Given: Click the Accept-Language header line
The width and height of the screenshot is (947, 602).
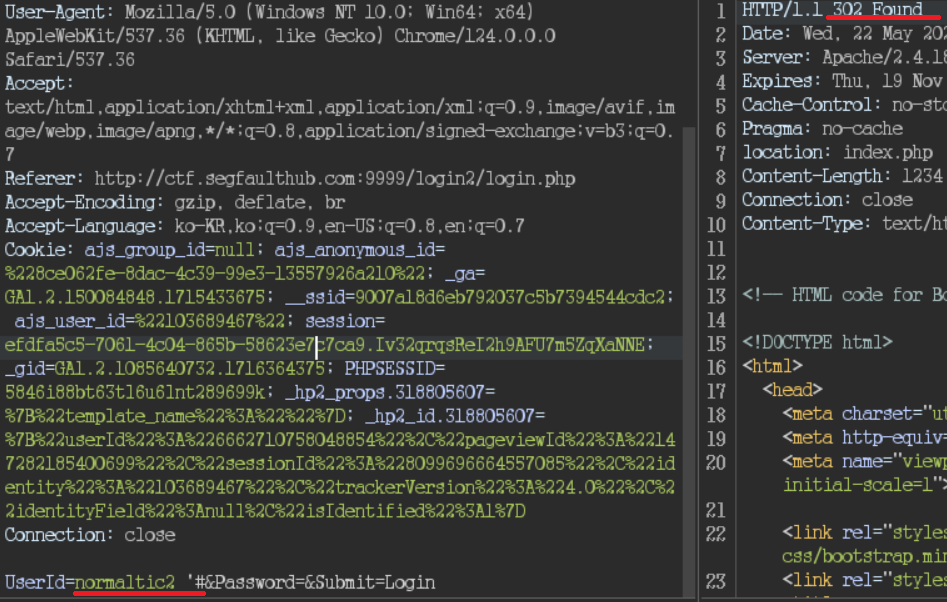Looking at the screenshot, I should click(265, 226).
